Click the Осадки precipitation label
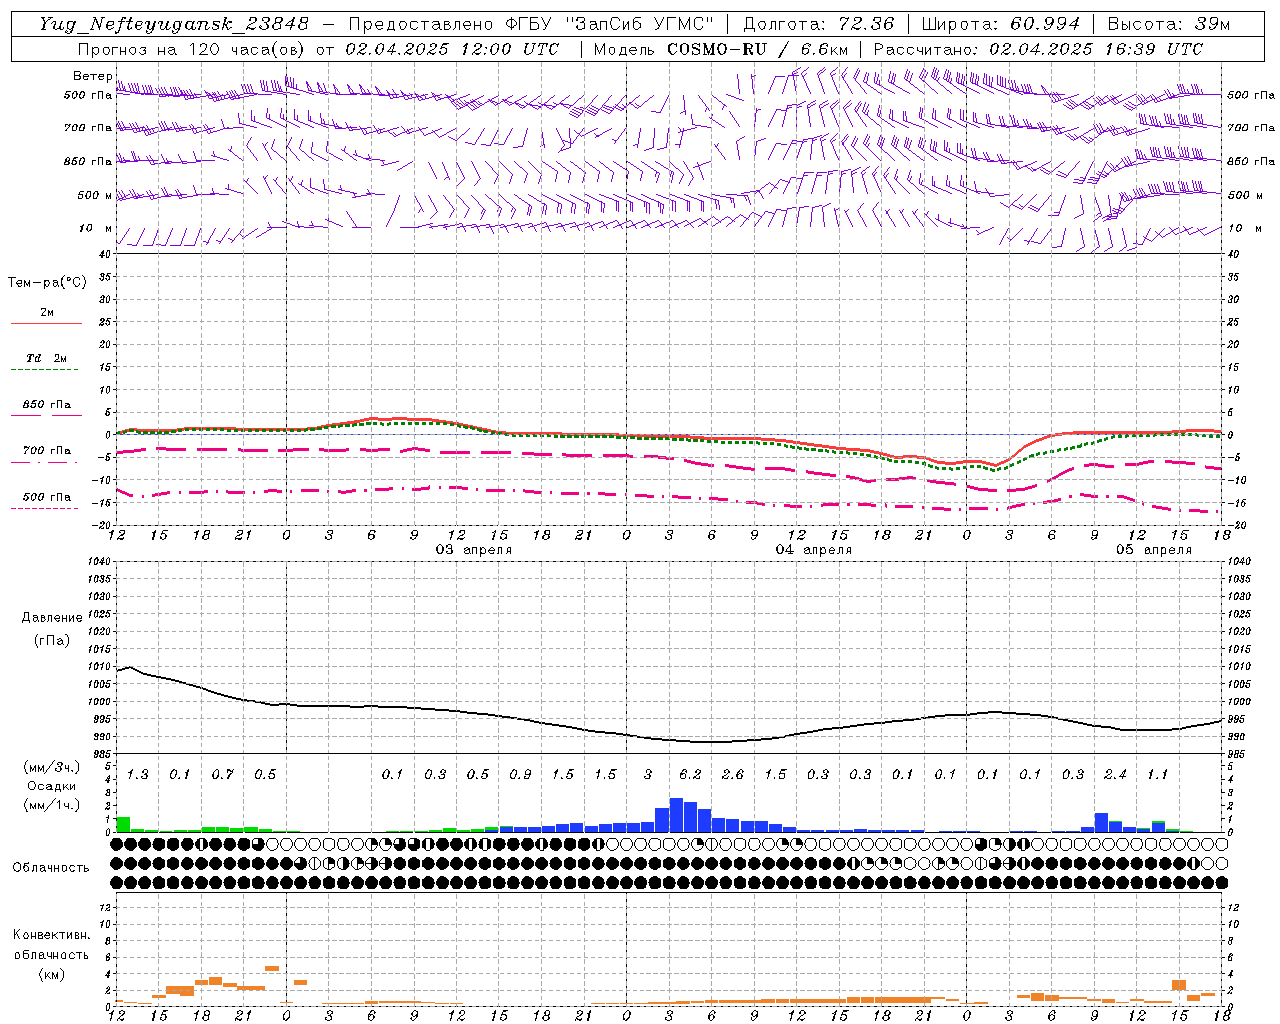Viewport: 1280px width, 1024px height. pos(51,786)
